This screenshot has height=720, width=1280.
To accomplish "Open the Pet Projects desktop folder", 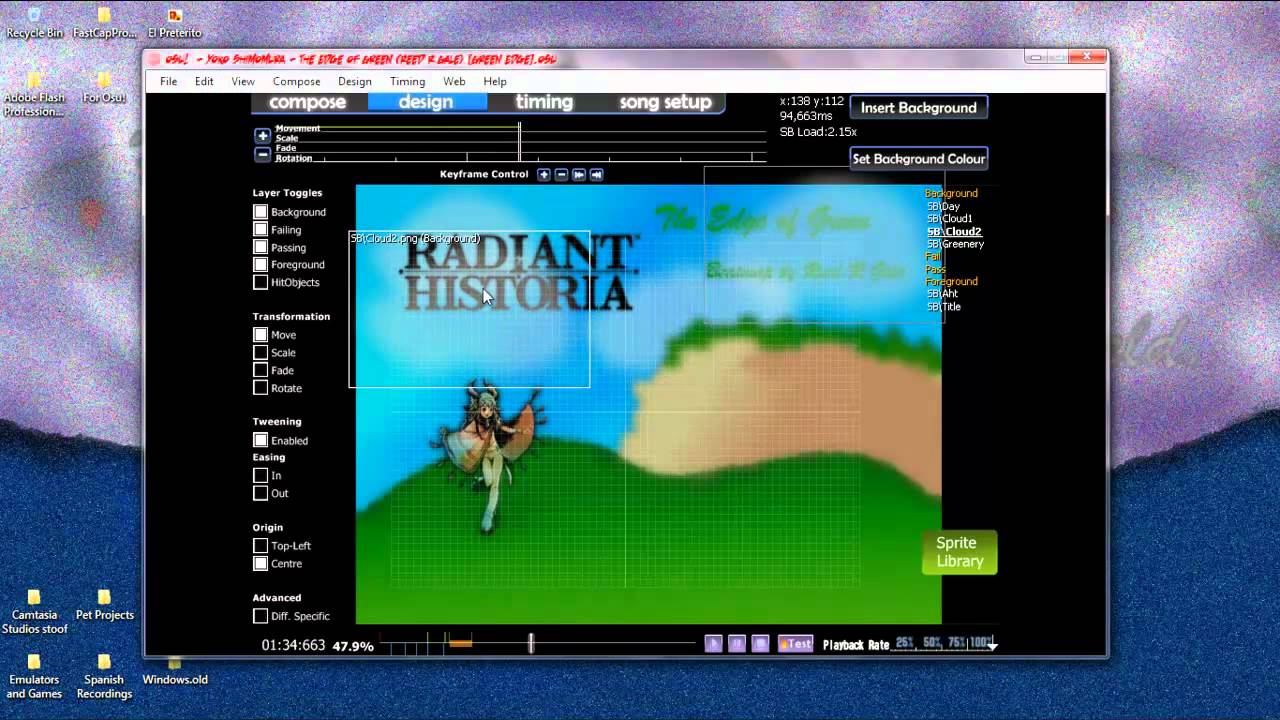I will (104, 605).
